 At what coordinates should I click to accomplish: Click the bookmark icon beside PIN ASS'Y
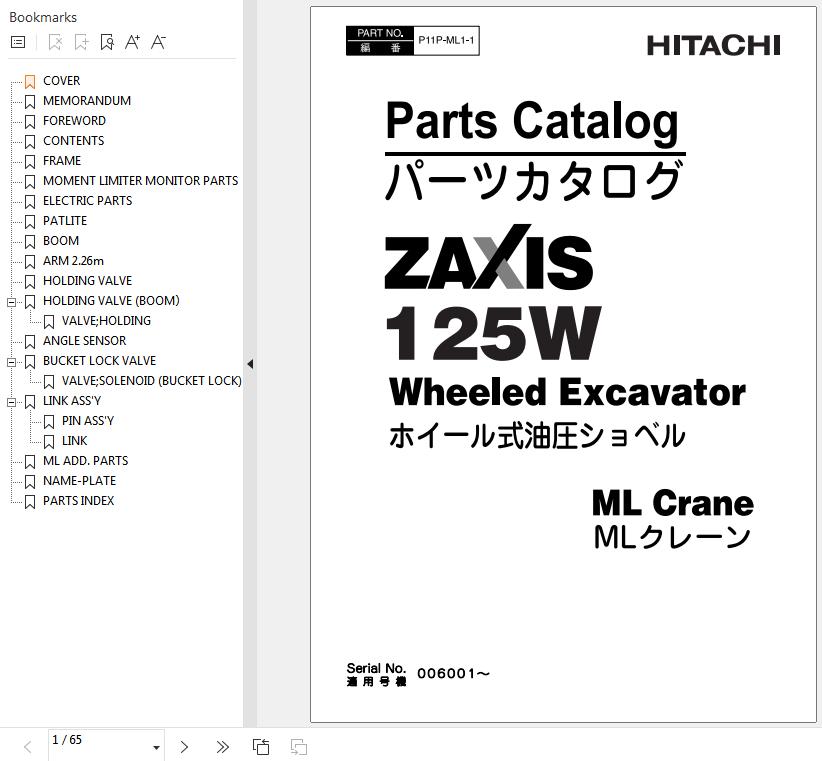(x=49, y=422)
